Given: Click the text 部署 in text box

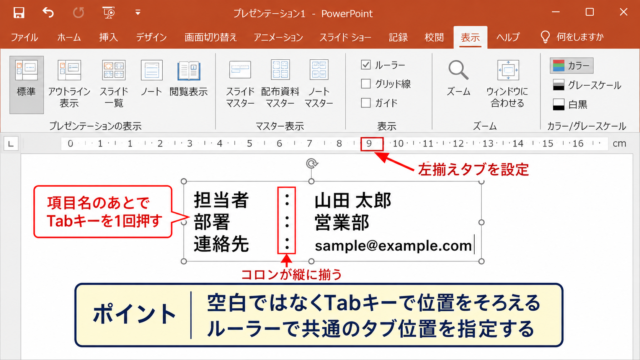Looking at the screenshot, I should coord(212,222).
